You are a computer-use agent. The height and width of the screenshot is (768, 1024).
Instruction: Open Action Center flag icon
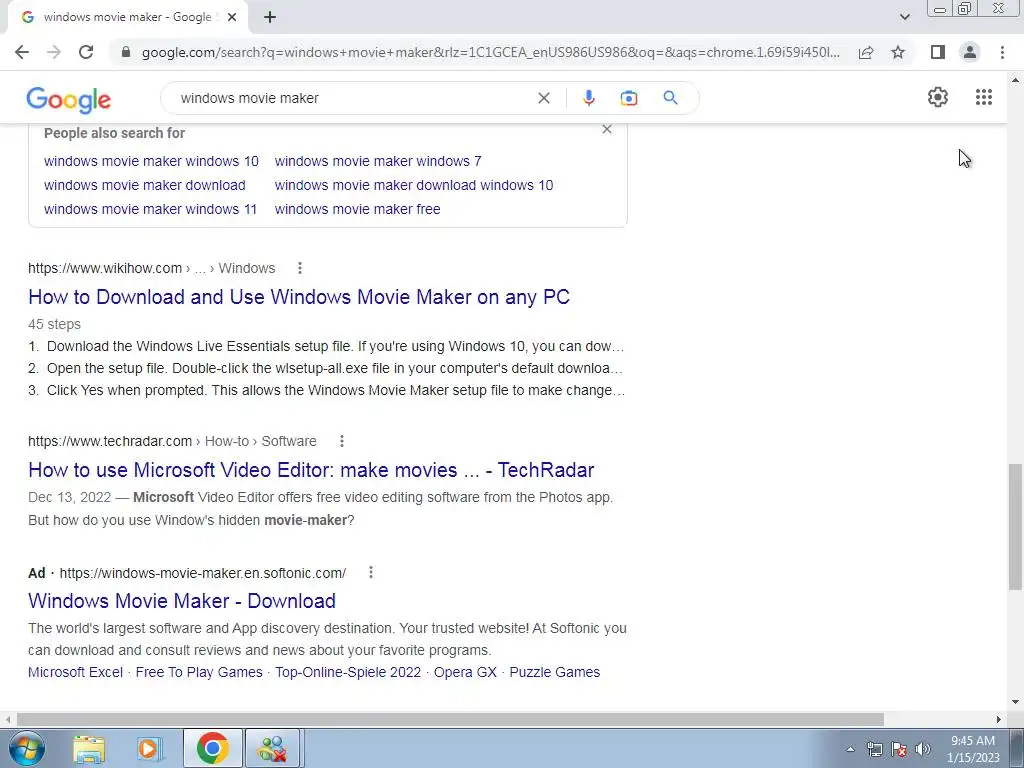point(899,749)
